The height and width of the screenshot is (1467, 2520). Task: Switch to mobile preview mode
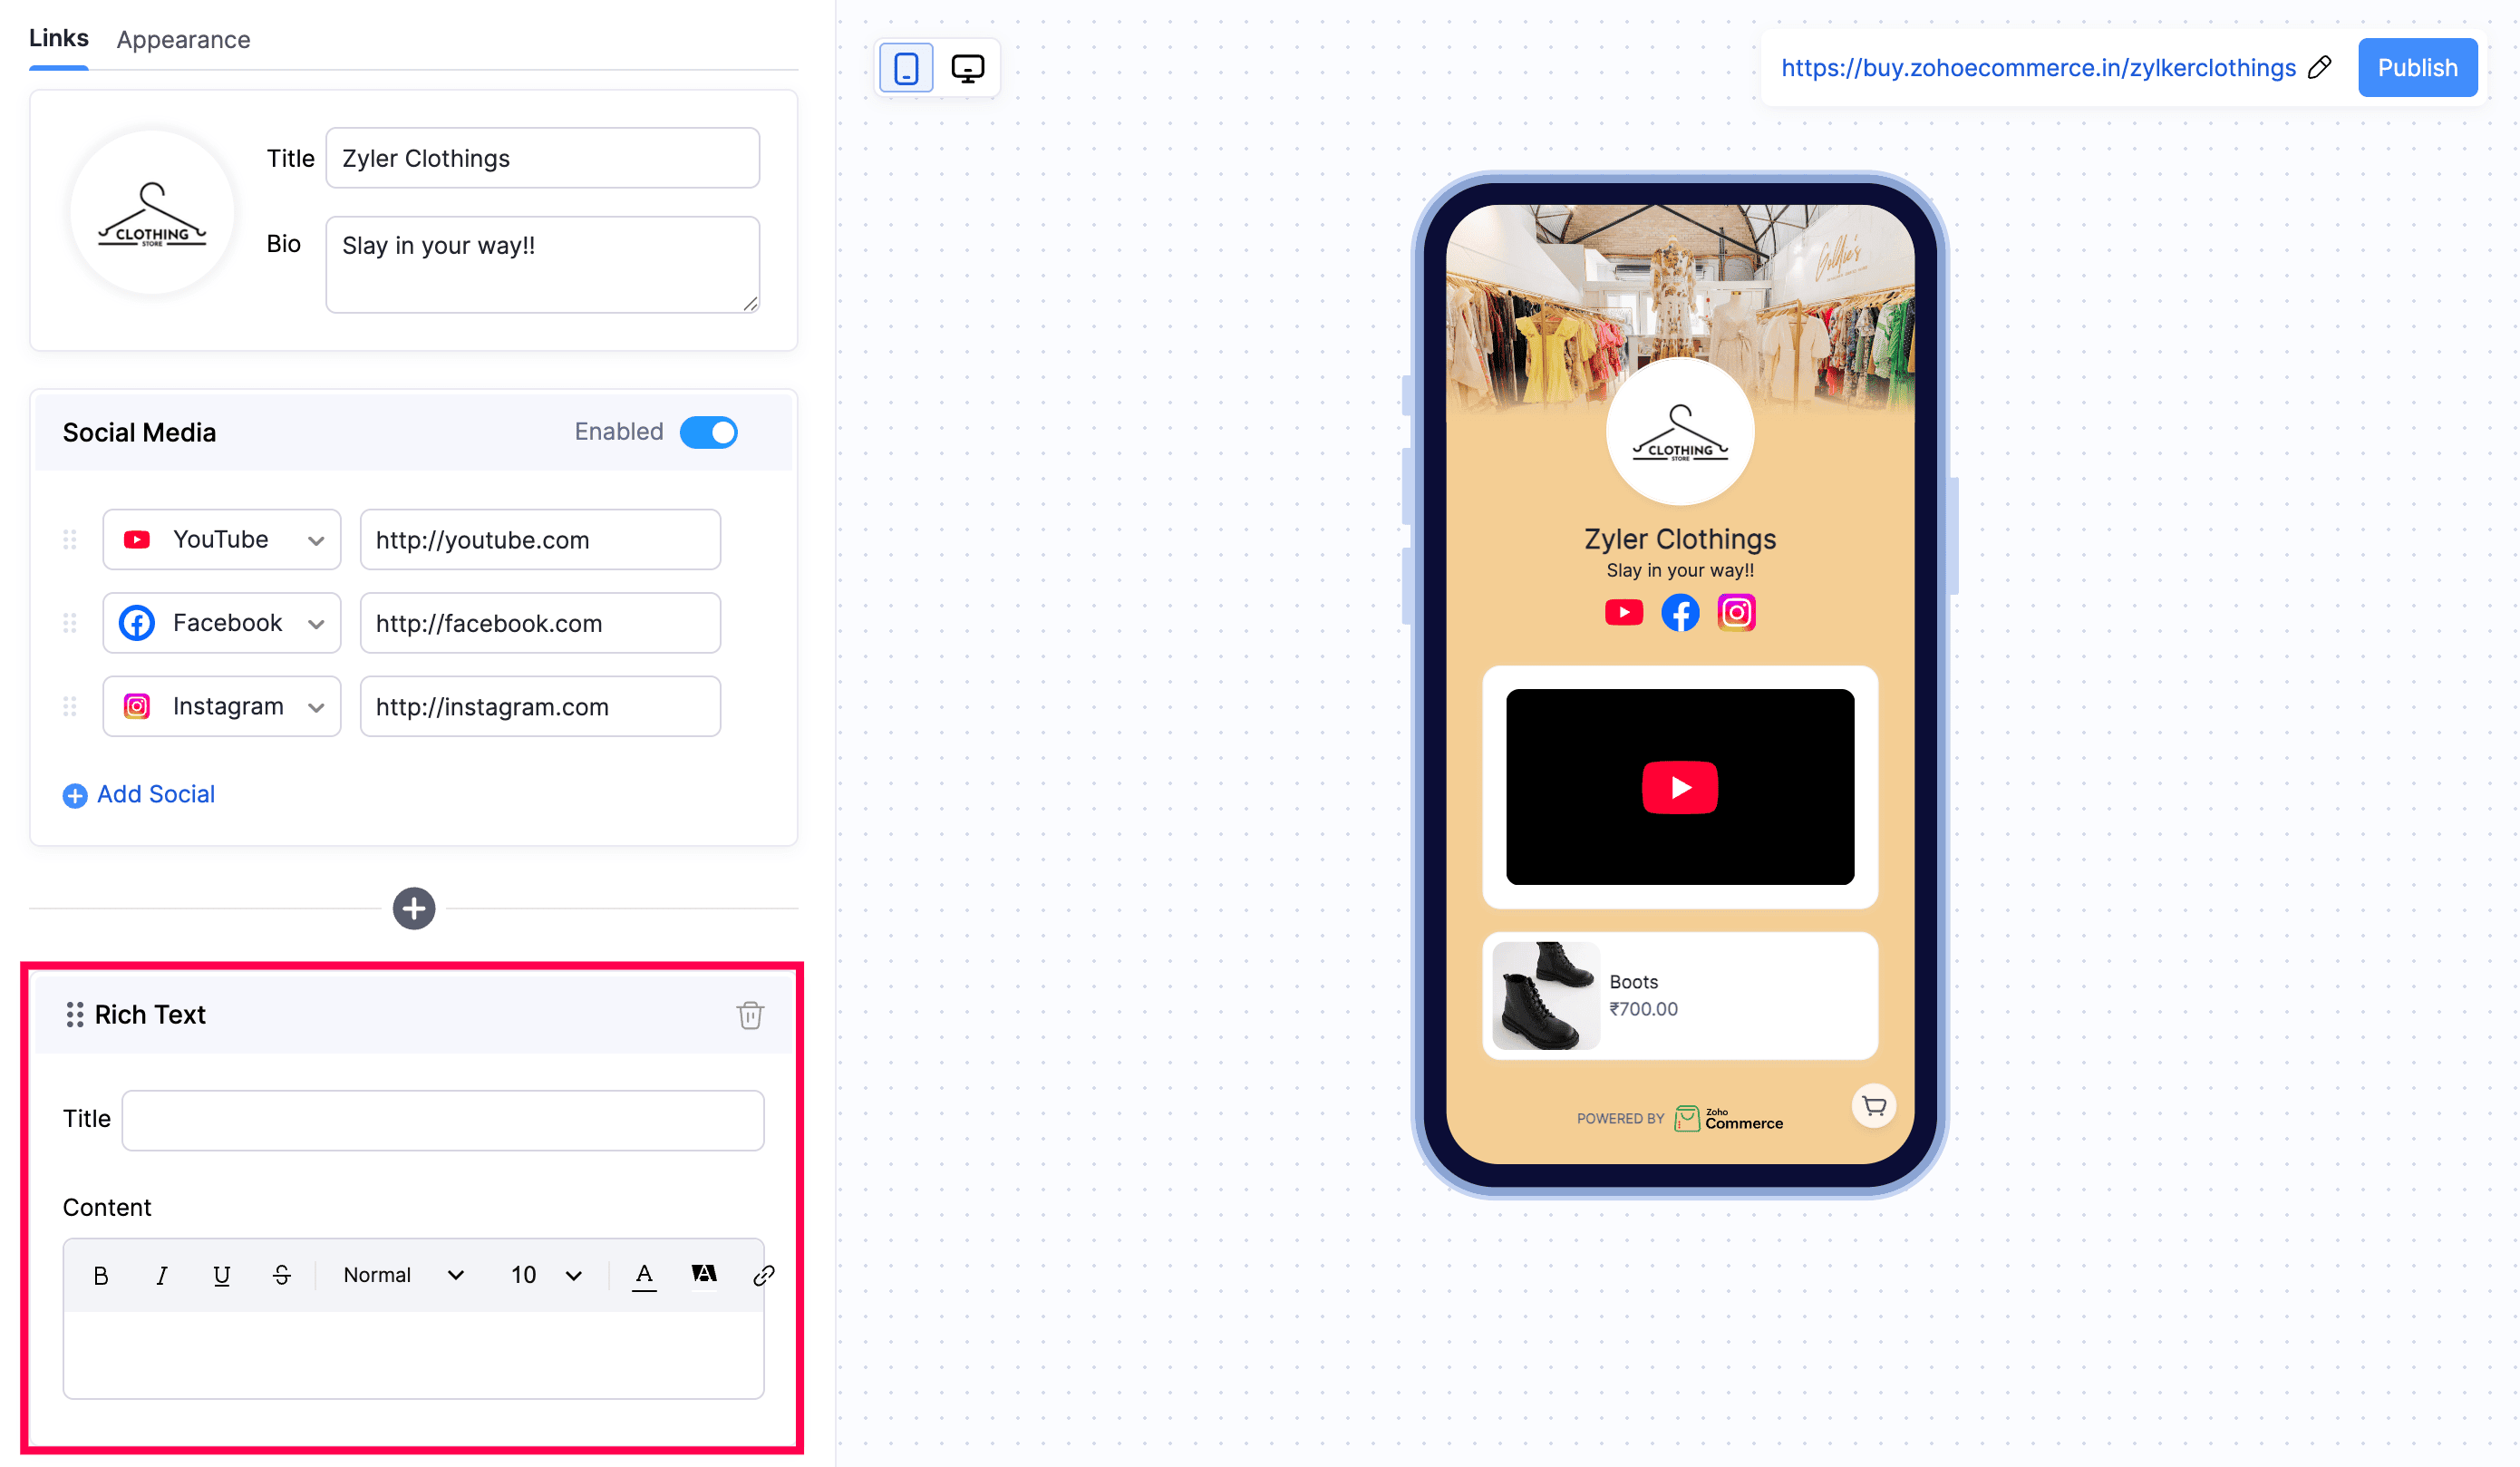pos(906,68)
